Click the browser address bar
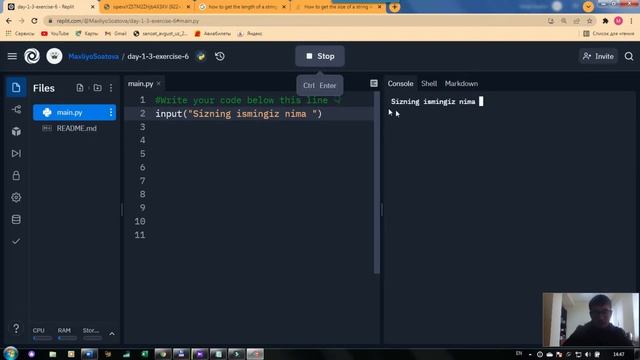This screenshot has height=360, width=640. 294,21
